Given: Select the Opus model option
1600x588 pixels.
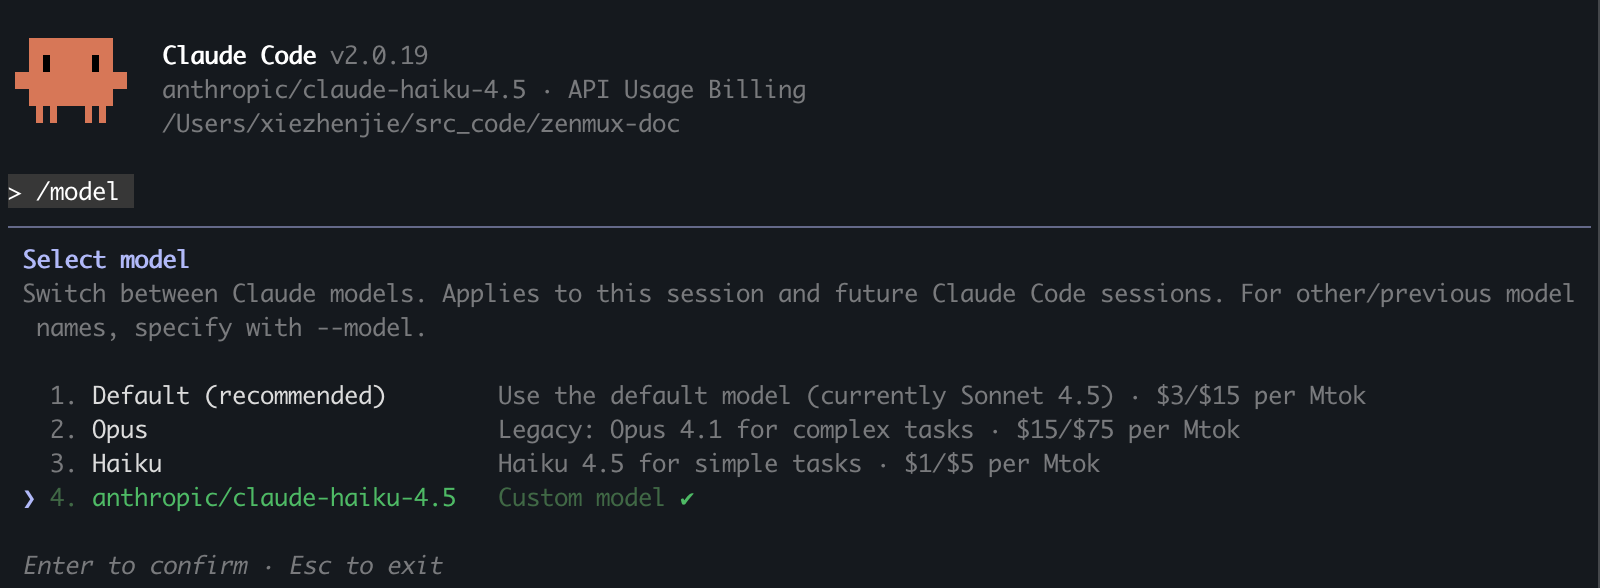Looking at the screenshot, I should pos(119,430).
